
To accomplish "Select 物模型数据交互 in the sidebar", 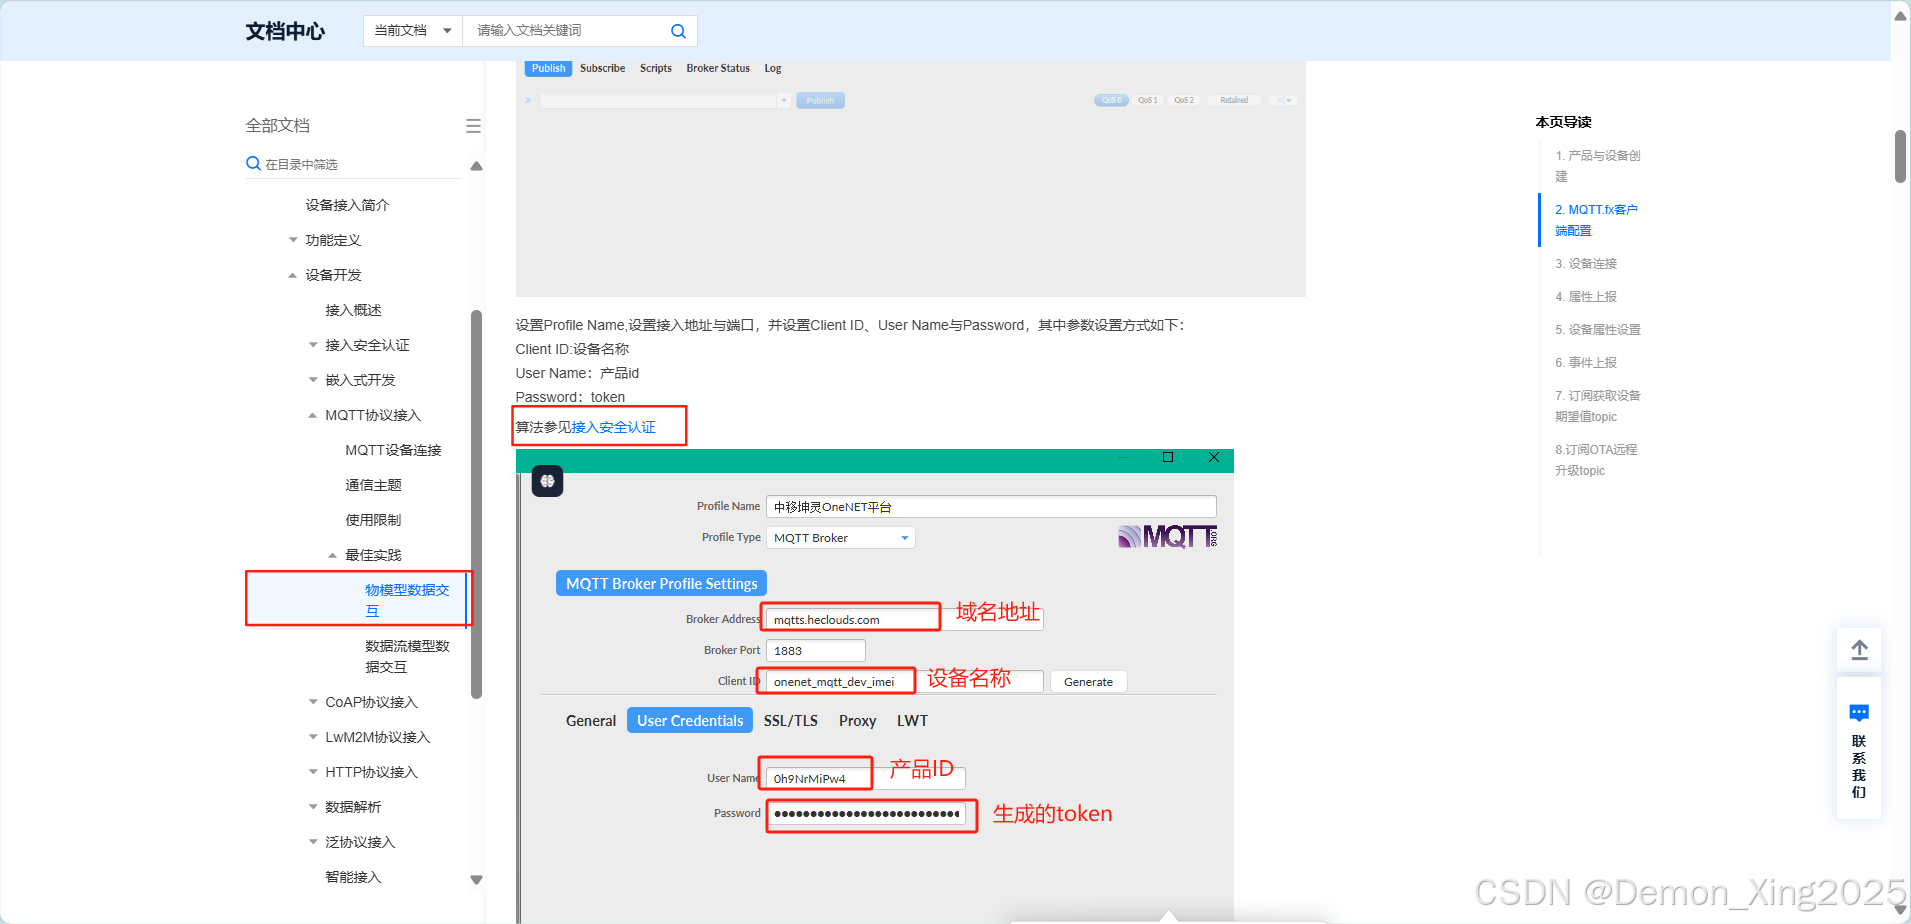I will coord(407,600).
